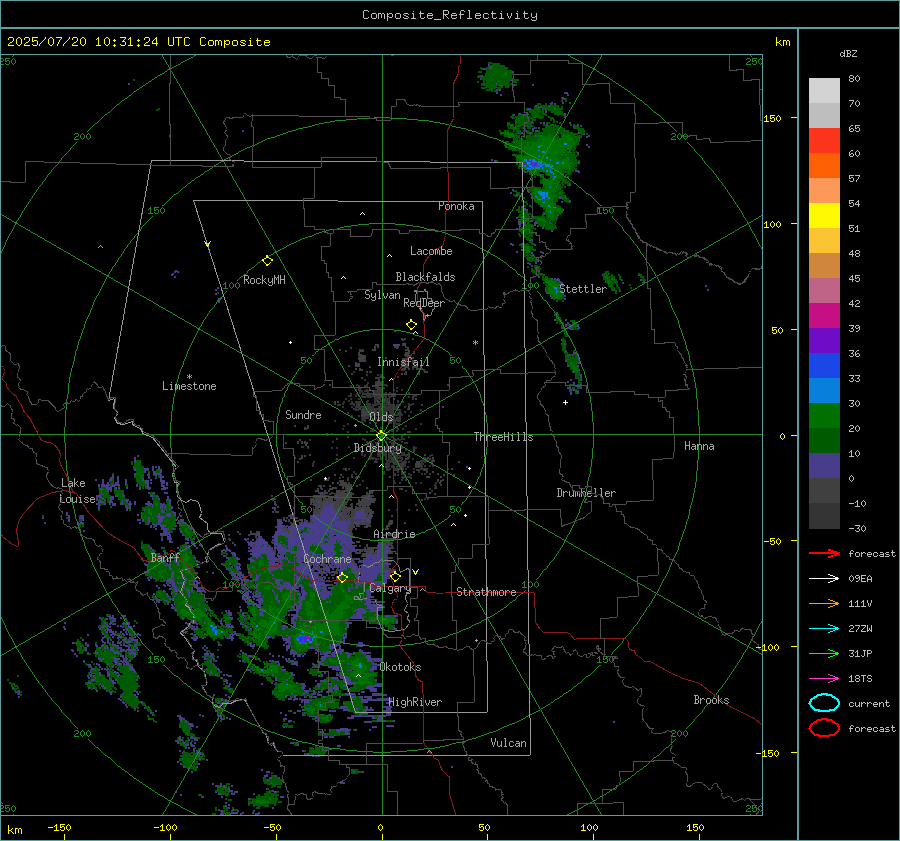Click the green 31JP arrow in the legend
Screen dimensions: 900x841
(824, 653)
